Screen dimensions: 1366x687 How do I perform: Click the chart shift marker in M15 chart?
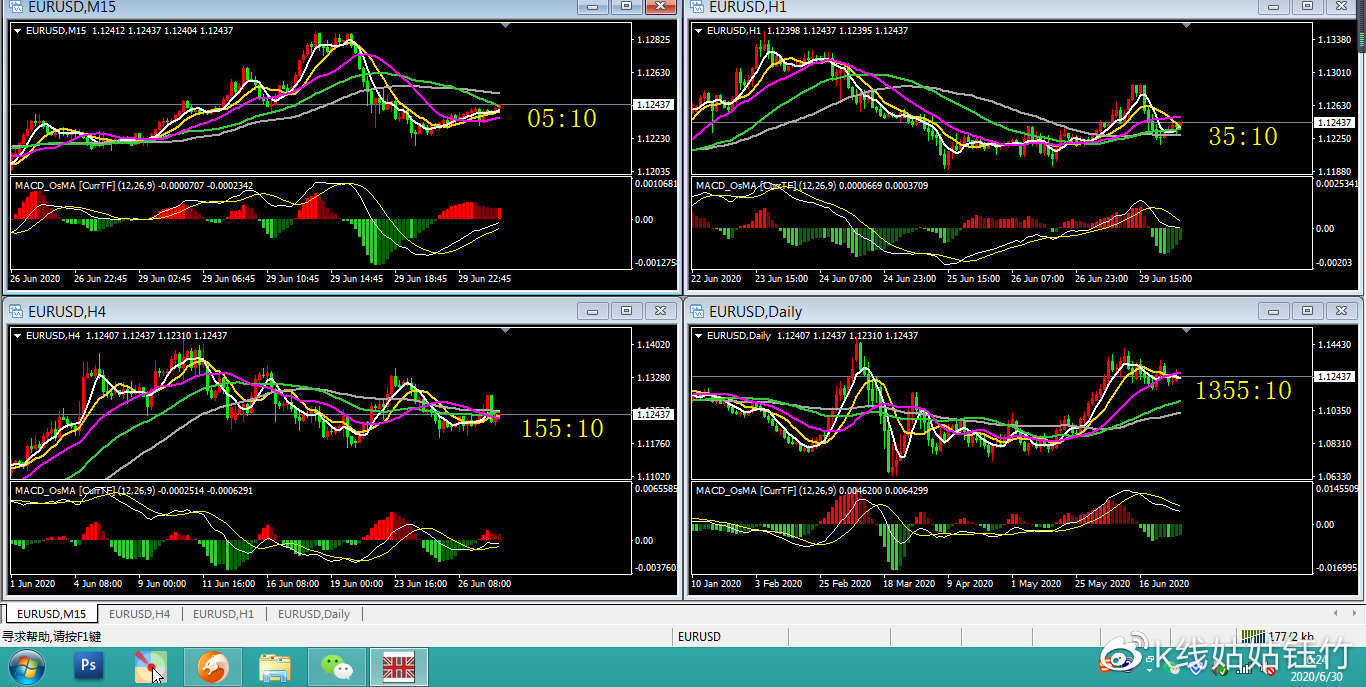(x=506, y=26)
